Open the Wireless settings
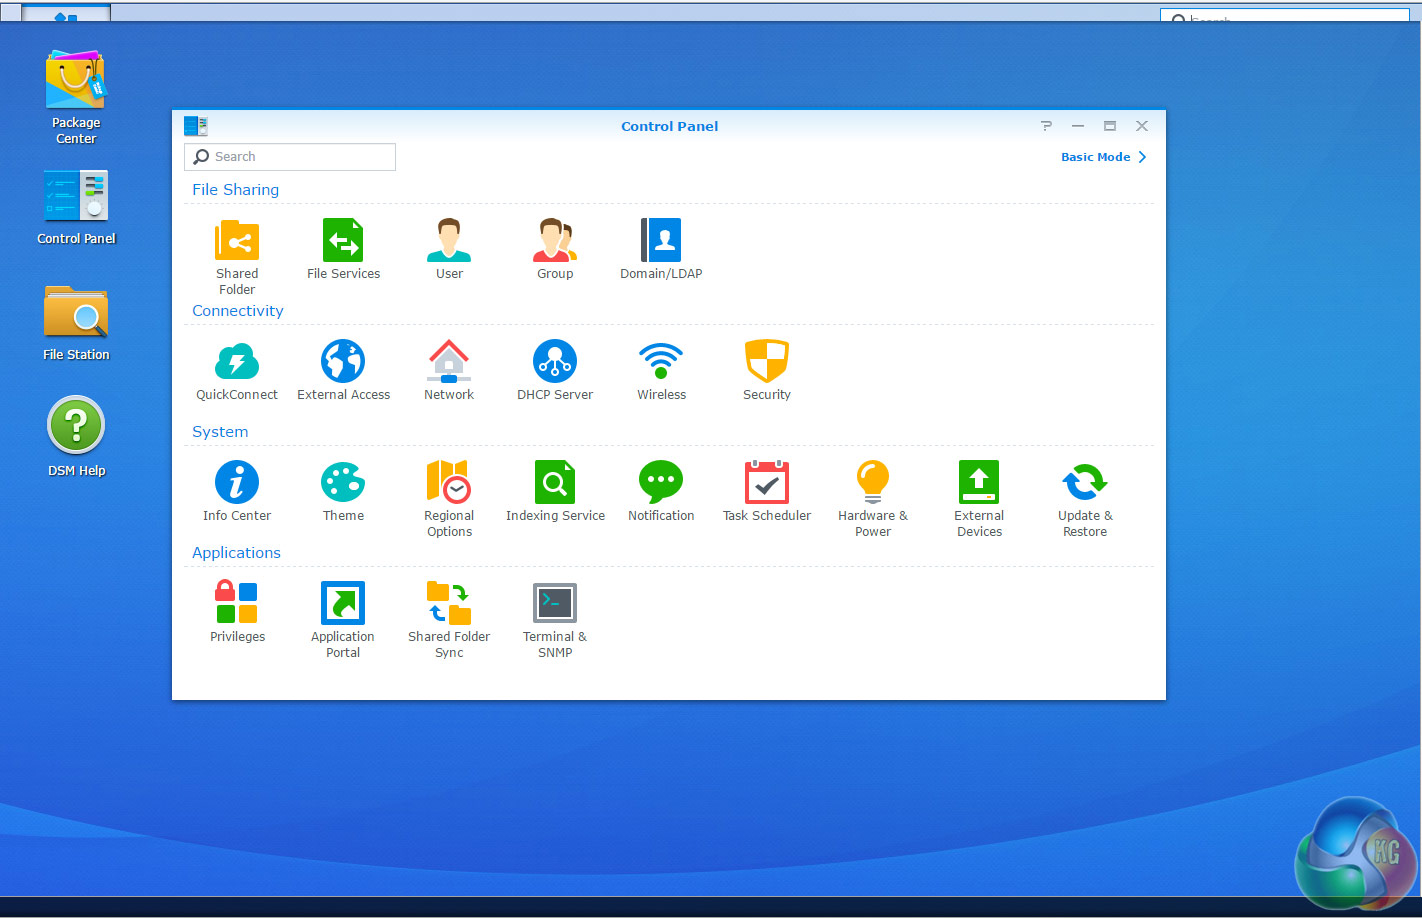Screen dimensions: 1422x918 (661, 363)
